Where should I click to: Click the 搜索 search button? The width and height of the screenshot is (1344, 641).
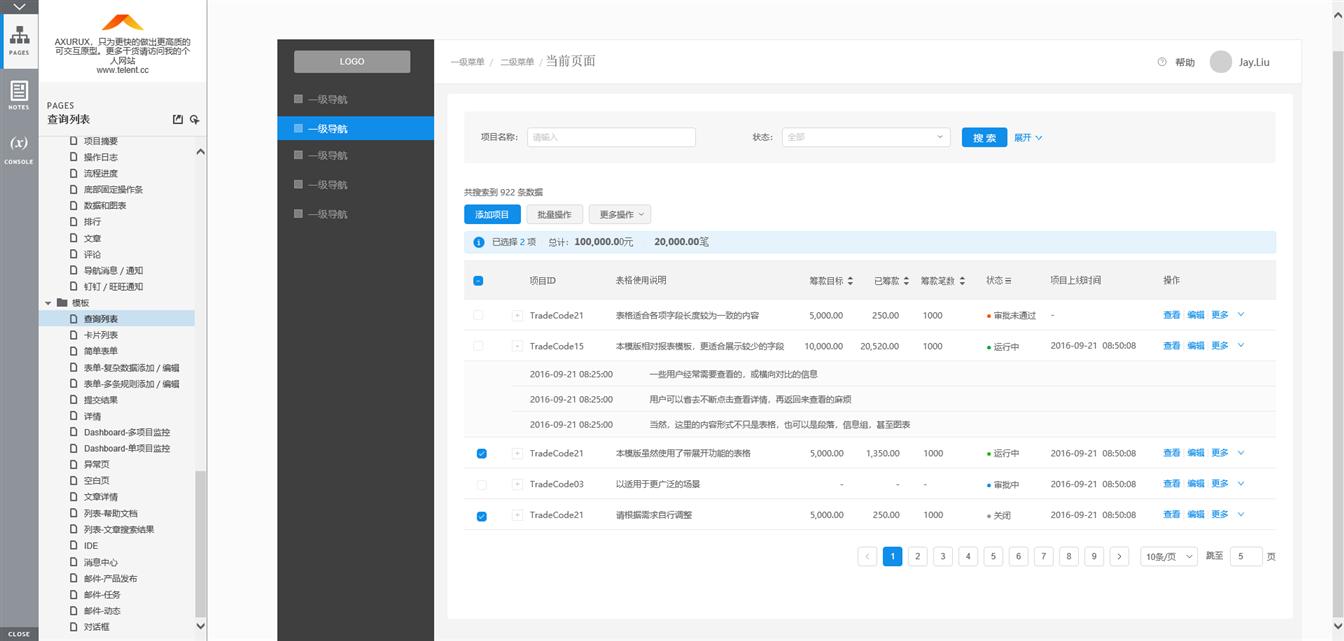coord(984,137)
